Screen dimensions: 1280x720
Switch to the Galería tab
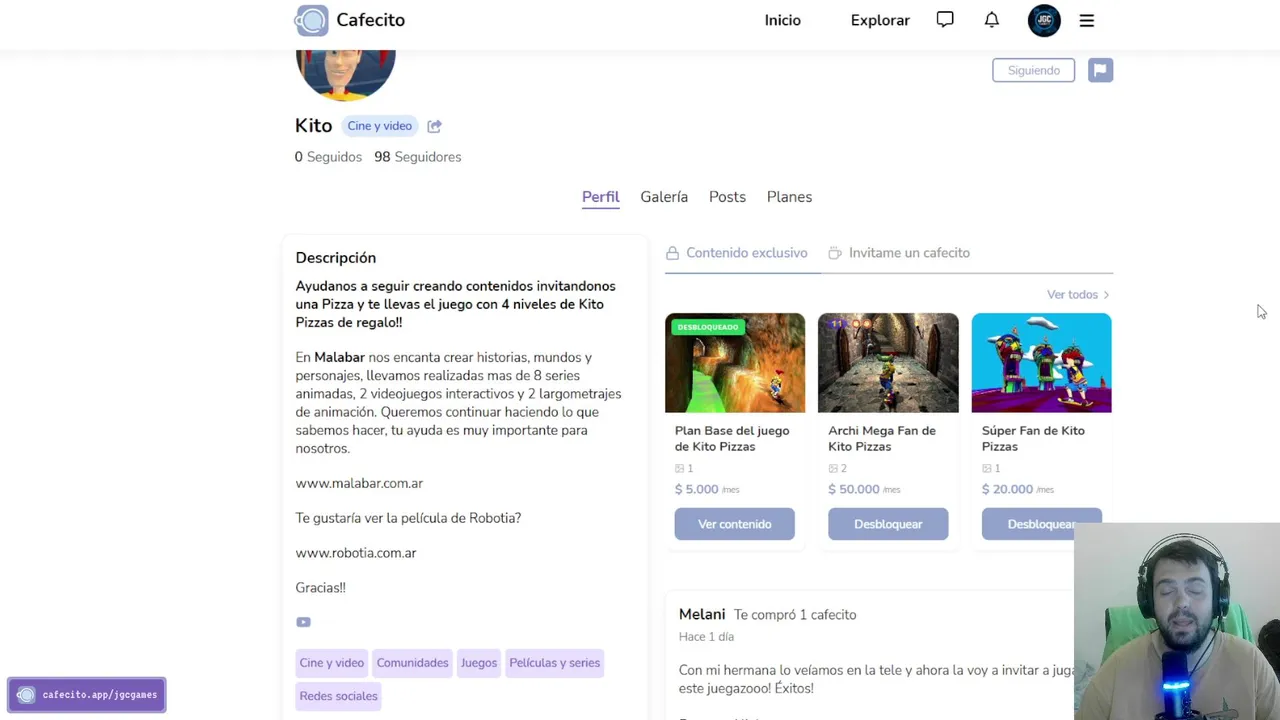pos(664,197)
